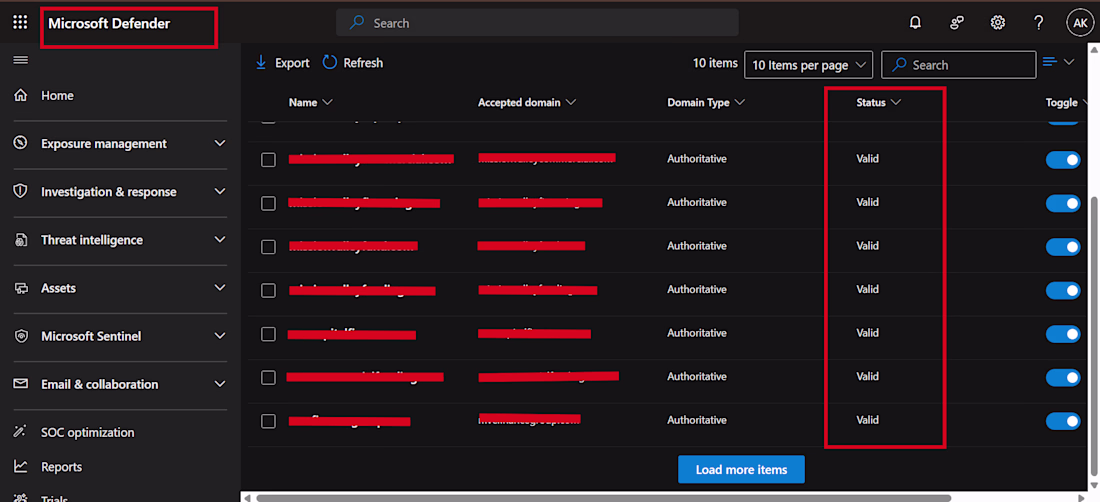
Task: Open the AK account avatar menu
Action: (x=1080, y=22)
